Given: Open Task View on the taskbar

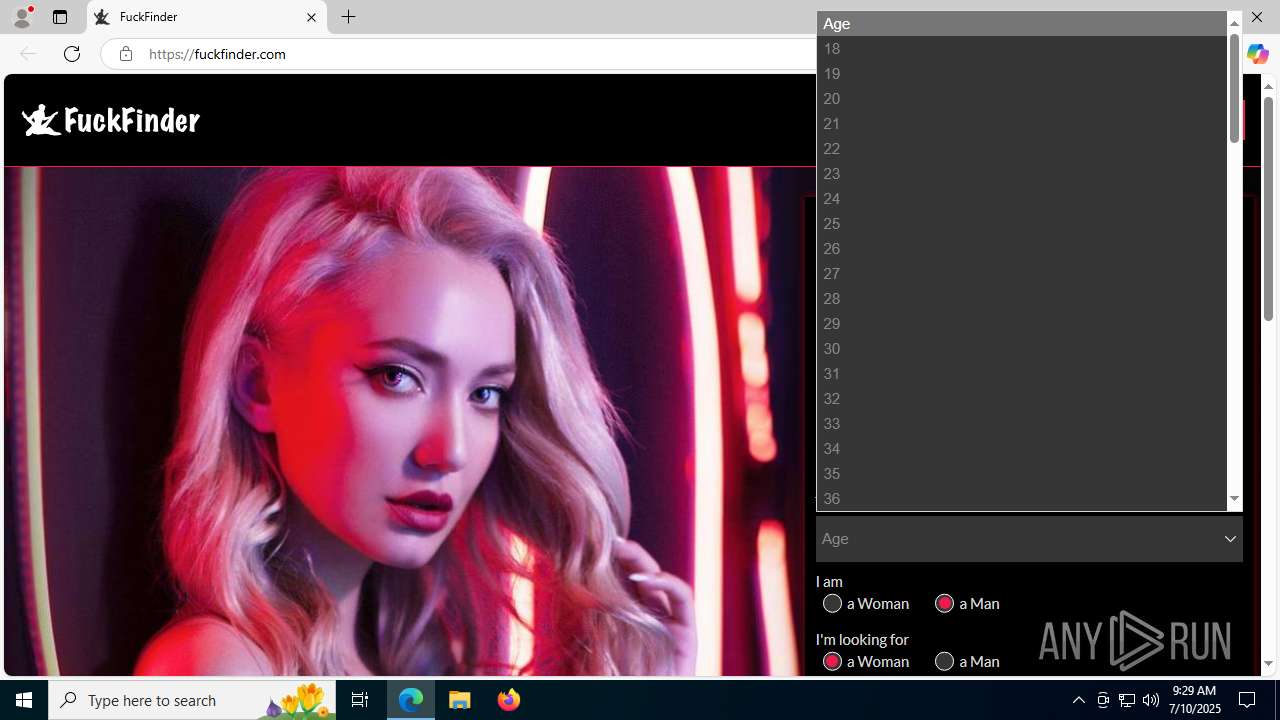Looking at the screenshot, I should tap(360, 700).
